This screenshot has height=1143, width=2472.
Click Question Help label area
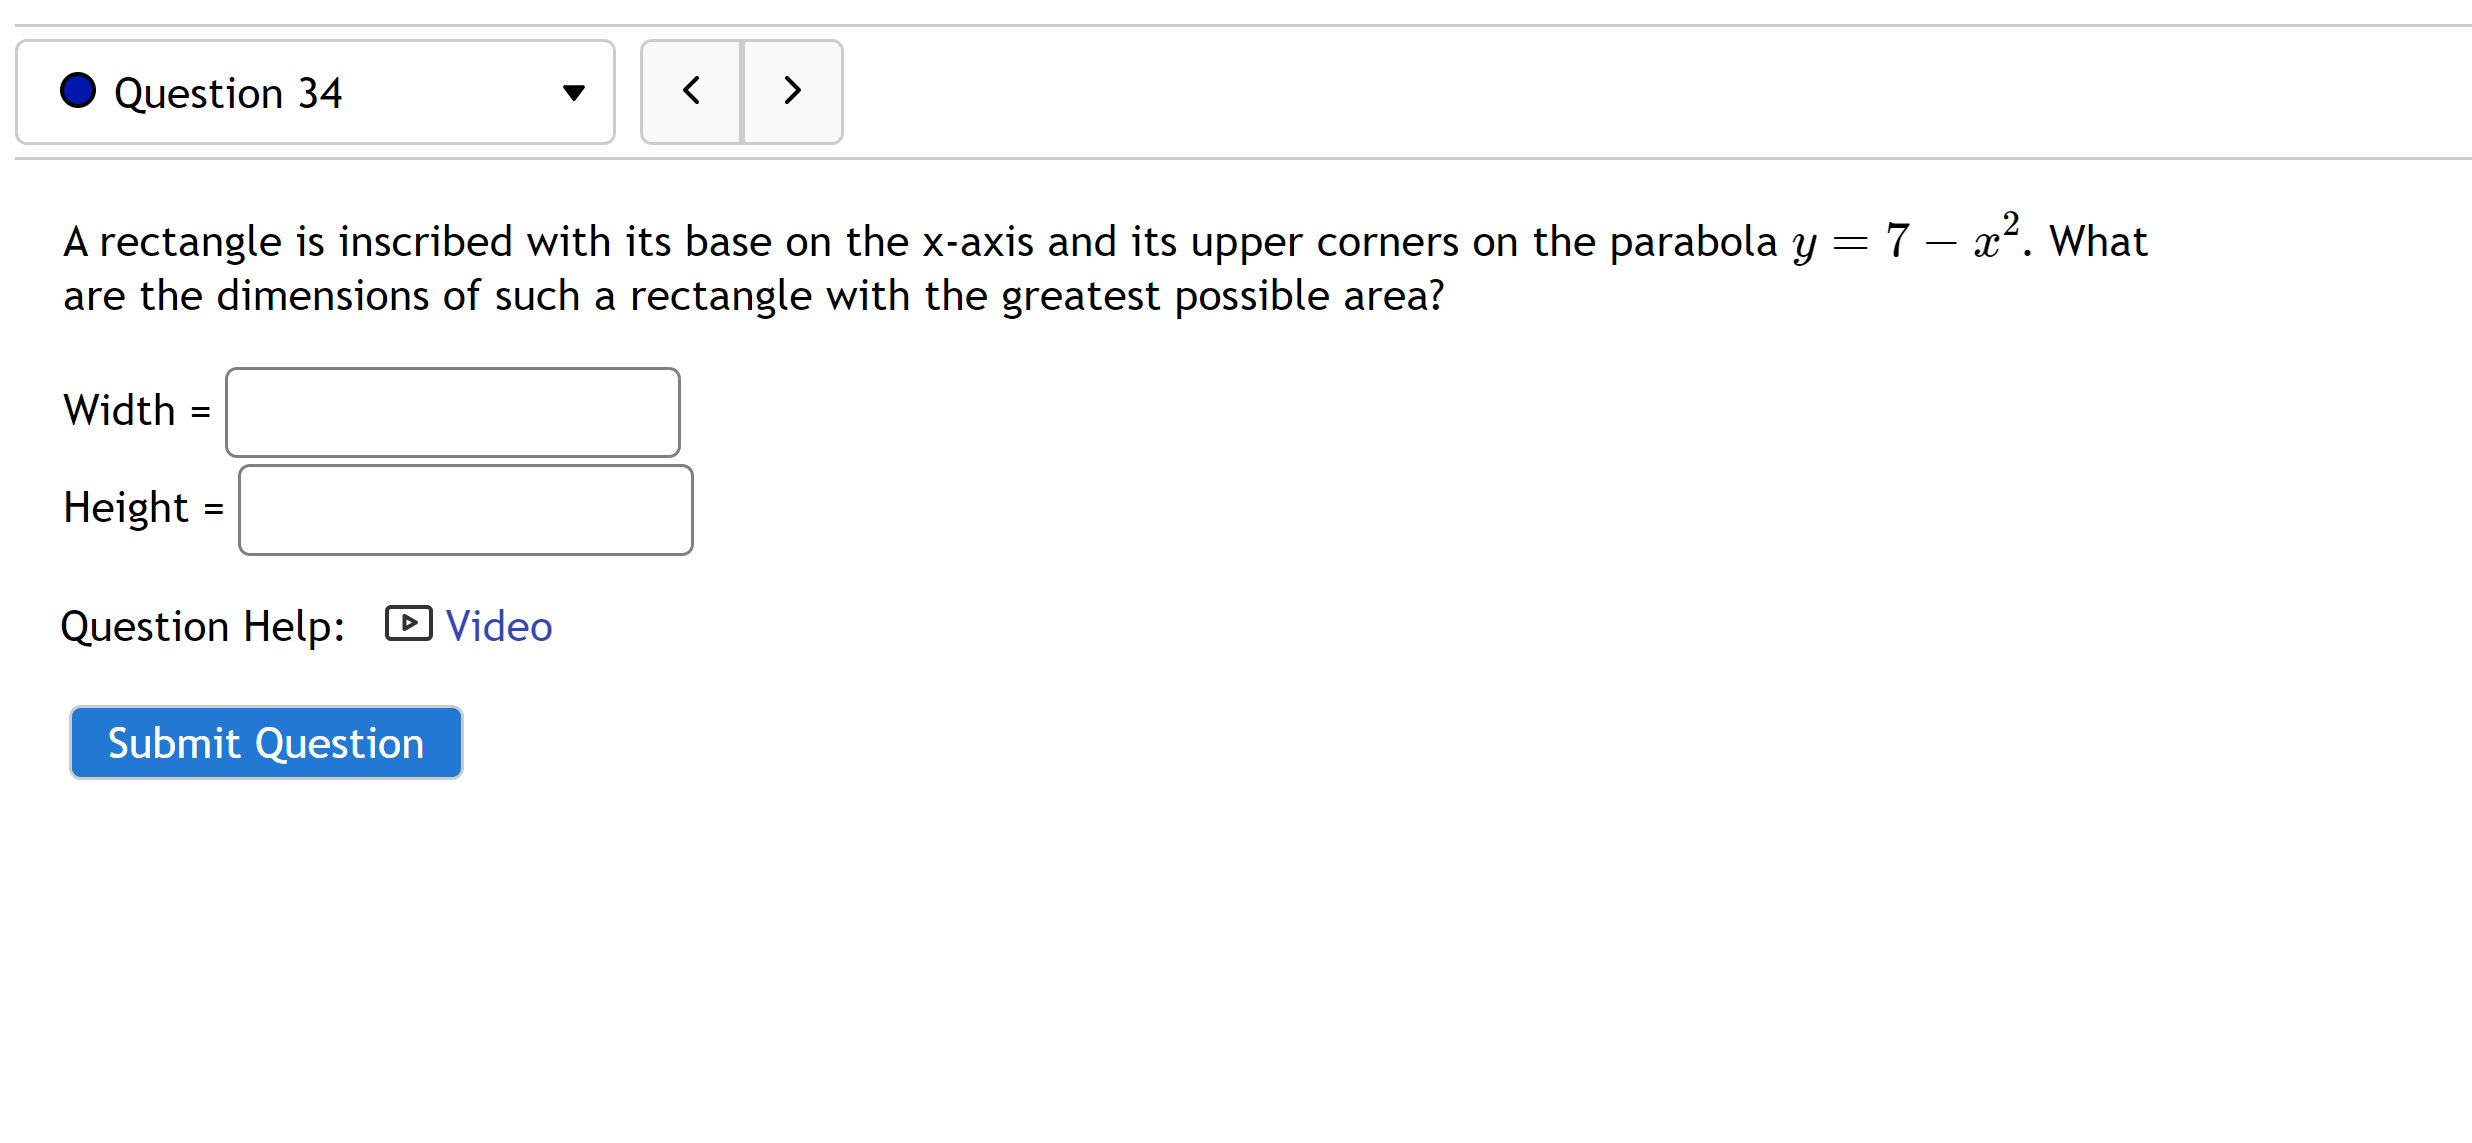(203, 625)
